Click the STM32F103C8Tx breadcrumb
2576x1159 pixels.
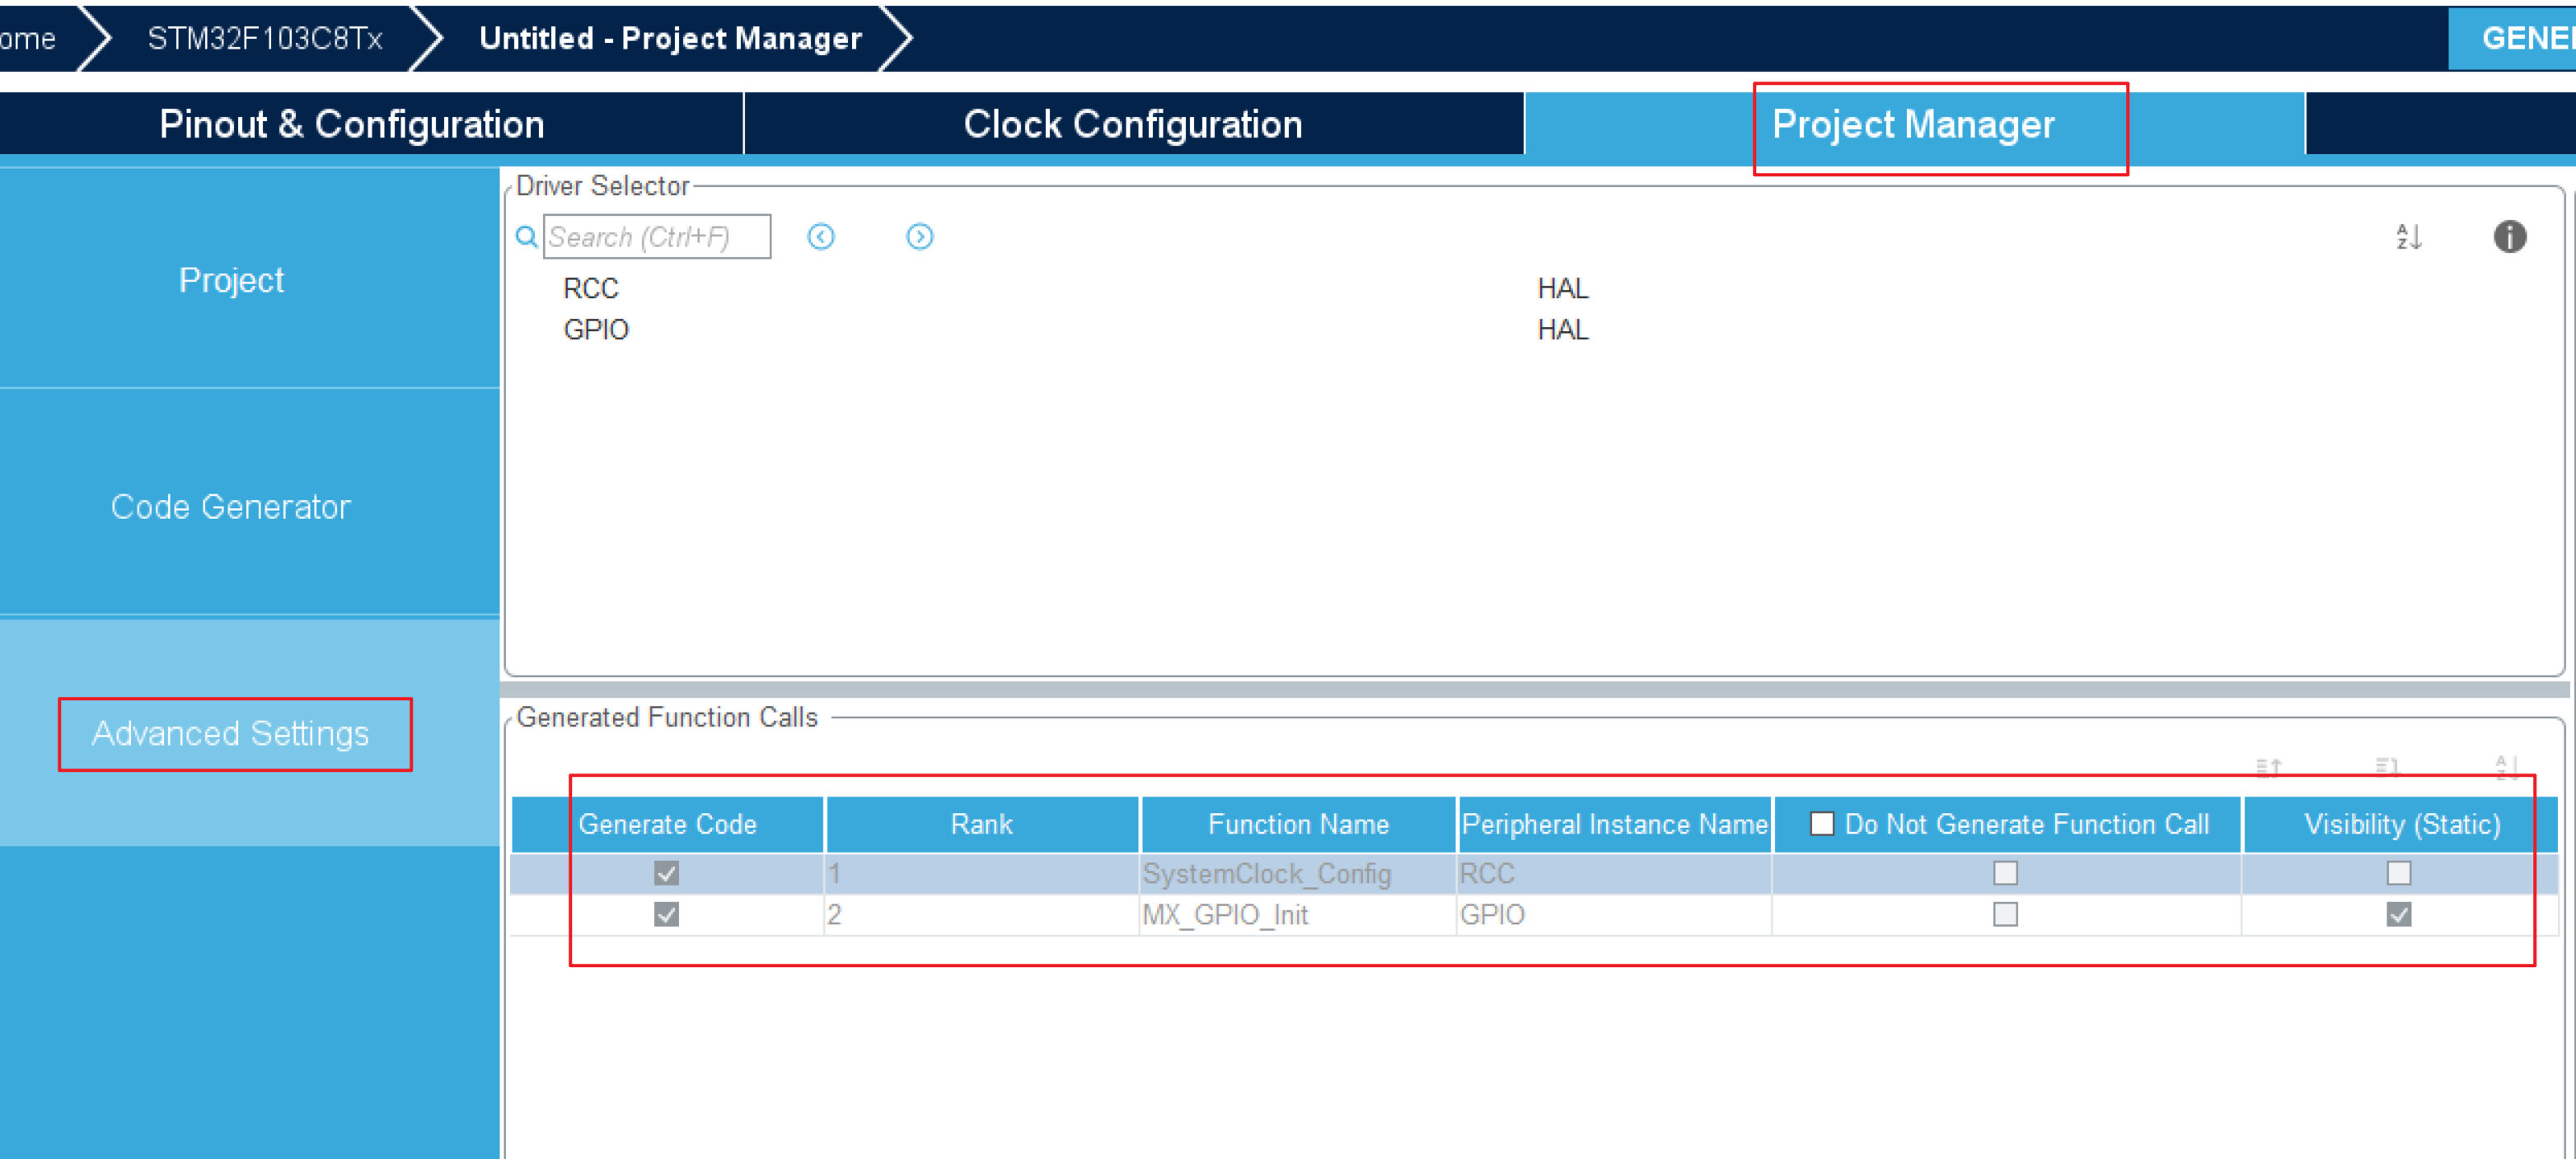pos(265,38)
